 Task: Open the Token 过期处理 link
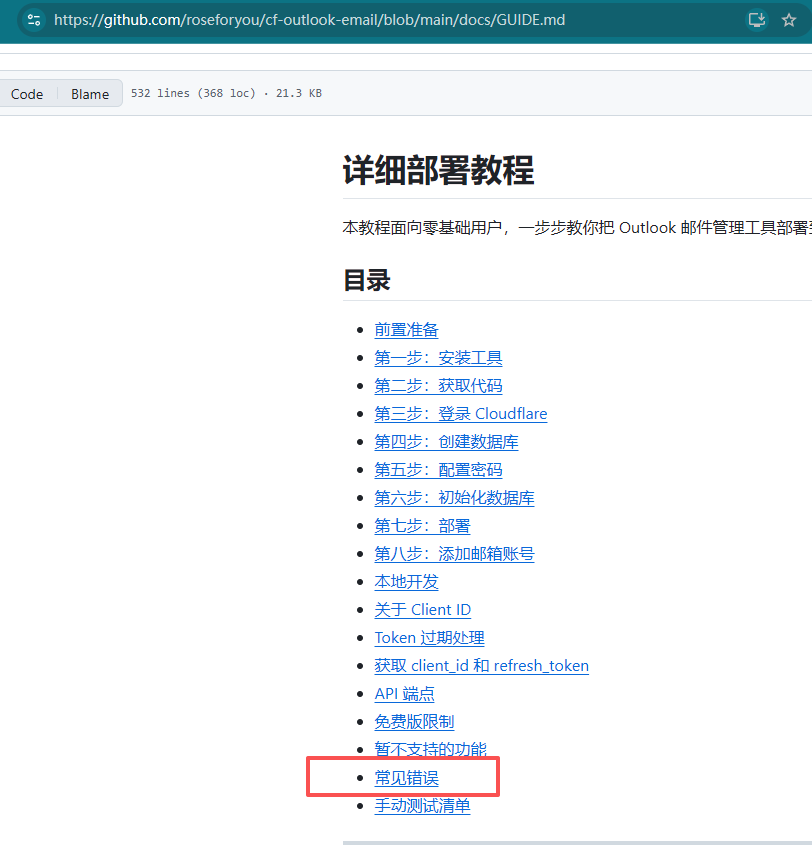point(429,638)
